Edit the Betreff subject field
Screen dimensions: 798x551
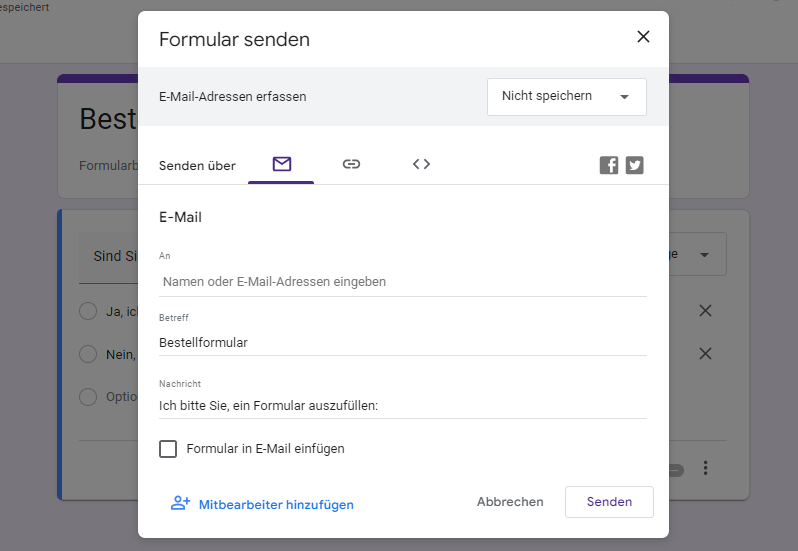(x=402, y=343)
